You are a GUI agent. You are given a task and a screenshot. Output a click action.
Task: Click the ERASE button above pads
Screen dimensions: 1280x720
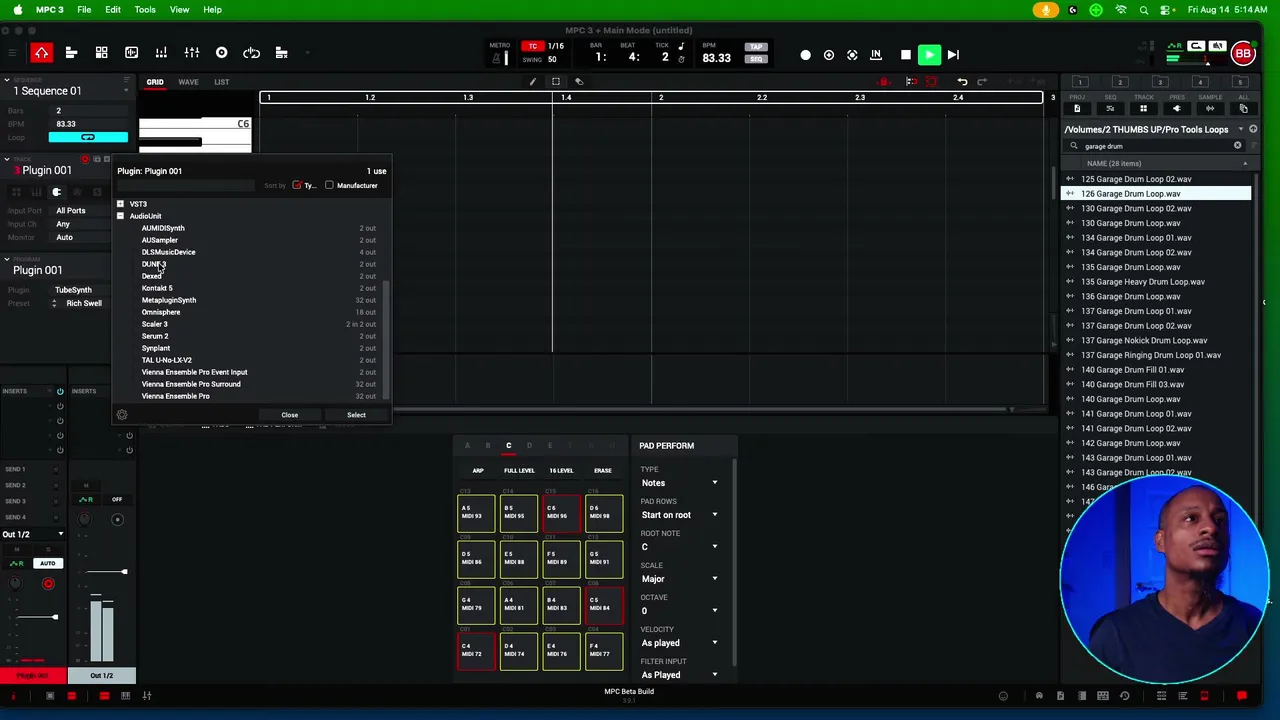coord(603,470)
